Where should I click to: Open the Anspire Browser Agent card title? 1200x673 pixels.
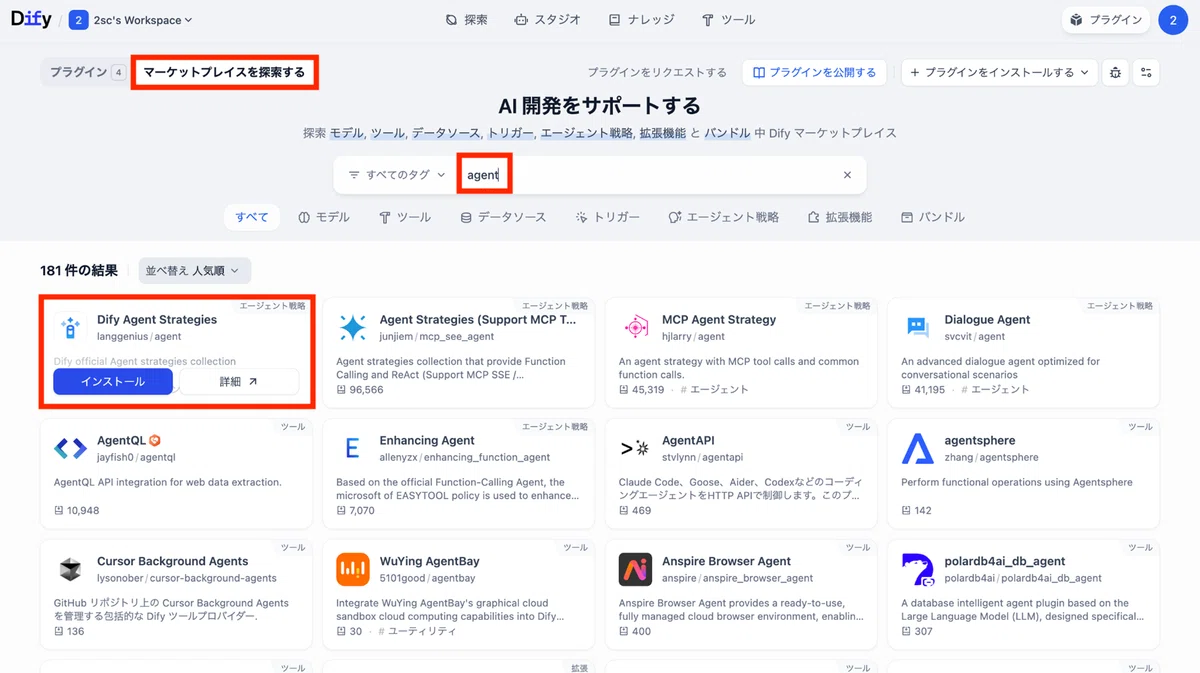point(727,561)
